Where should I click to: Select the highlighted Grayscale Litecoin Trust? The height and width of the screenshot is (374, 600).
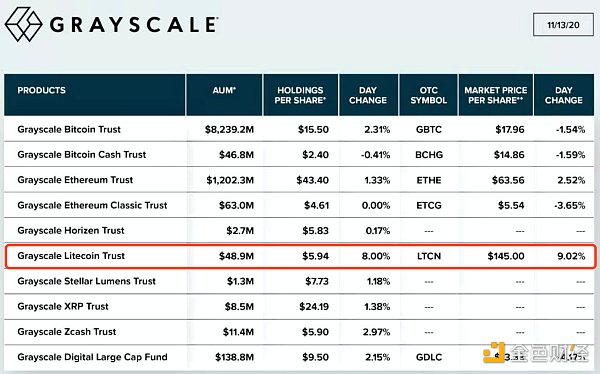pyautogui.click(x=300, y=256)
